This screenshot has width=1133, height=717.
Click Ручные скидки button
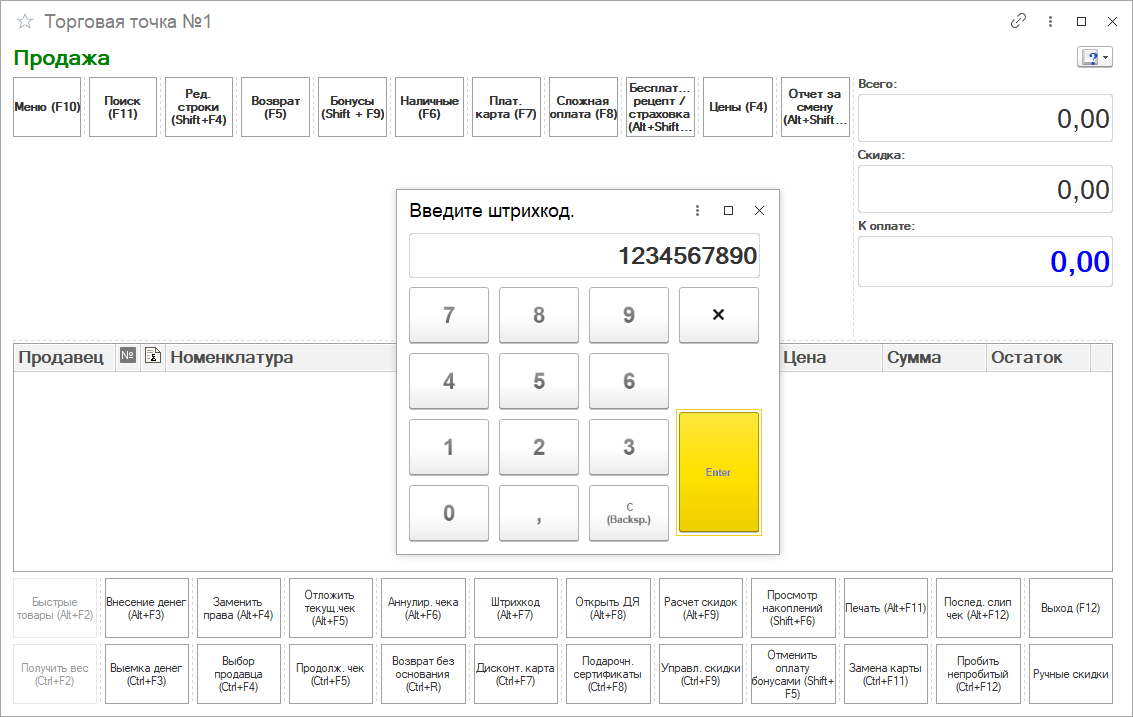[x=1071, y=674]
